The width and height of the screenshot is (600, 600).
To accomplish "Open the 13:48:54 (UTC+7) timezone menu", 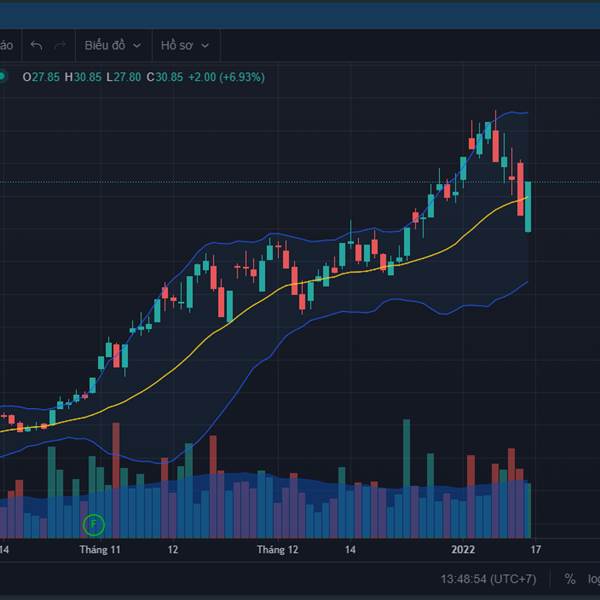I will coord(488,579).
